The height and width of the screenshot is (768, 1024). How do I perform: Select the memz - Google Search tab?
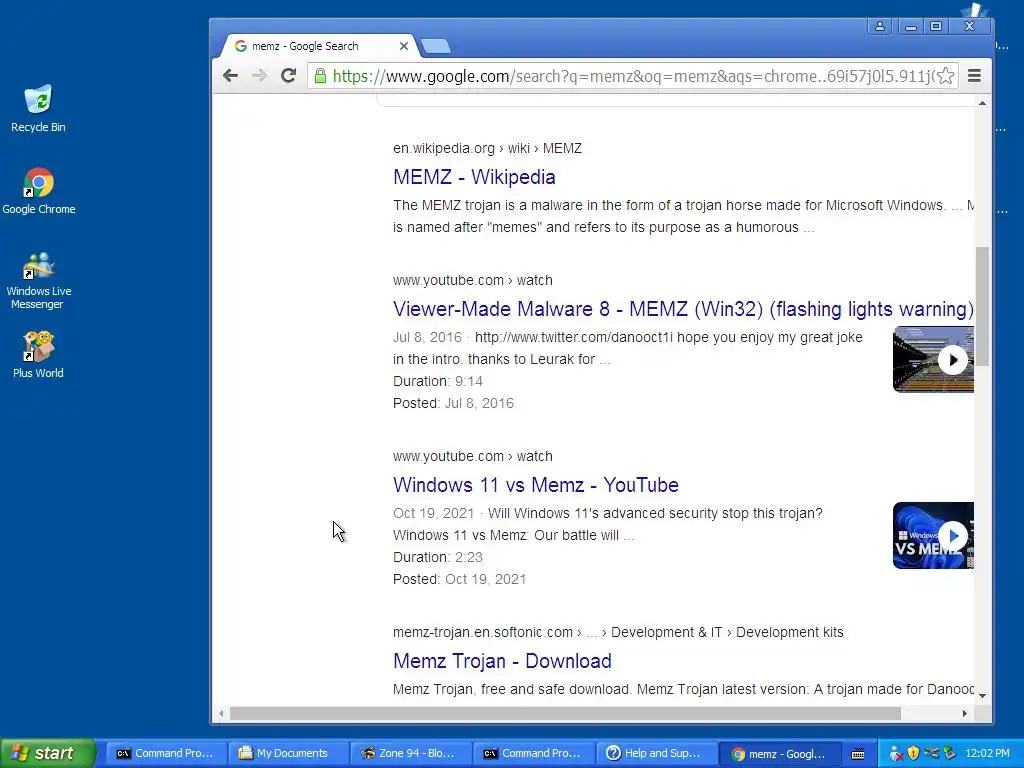[319, 46]
